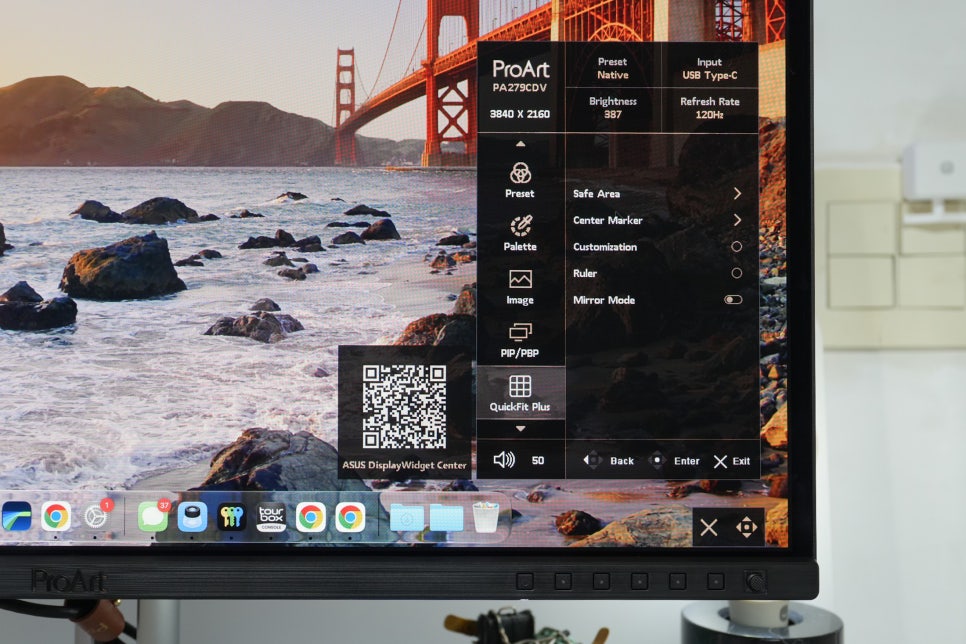This screenshot has width=966, height=644.
Task: Open Chrome icon left of System Settings
Action: [x=56, y=516]
